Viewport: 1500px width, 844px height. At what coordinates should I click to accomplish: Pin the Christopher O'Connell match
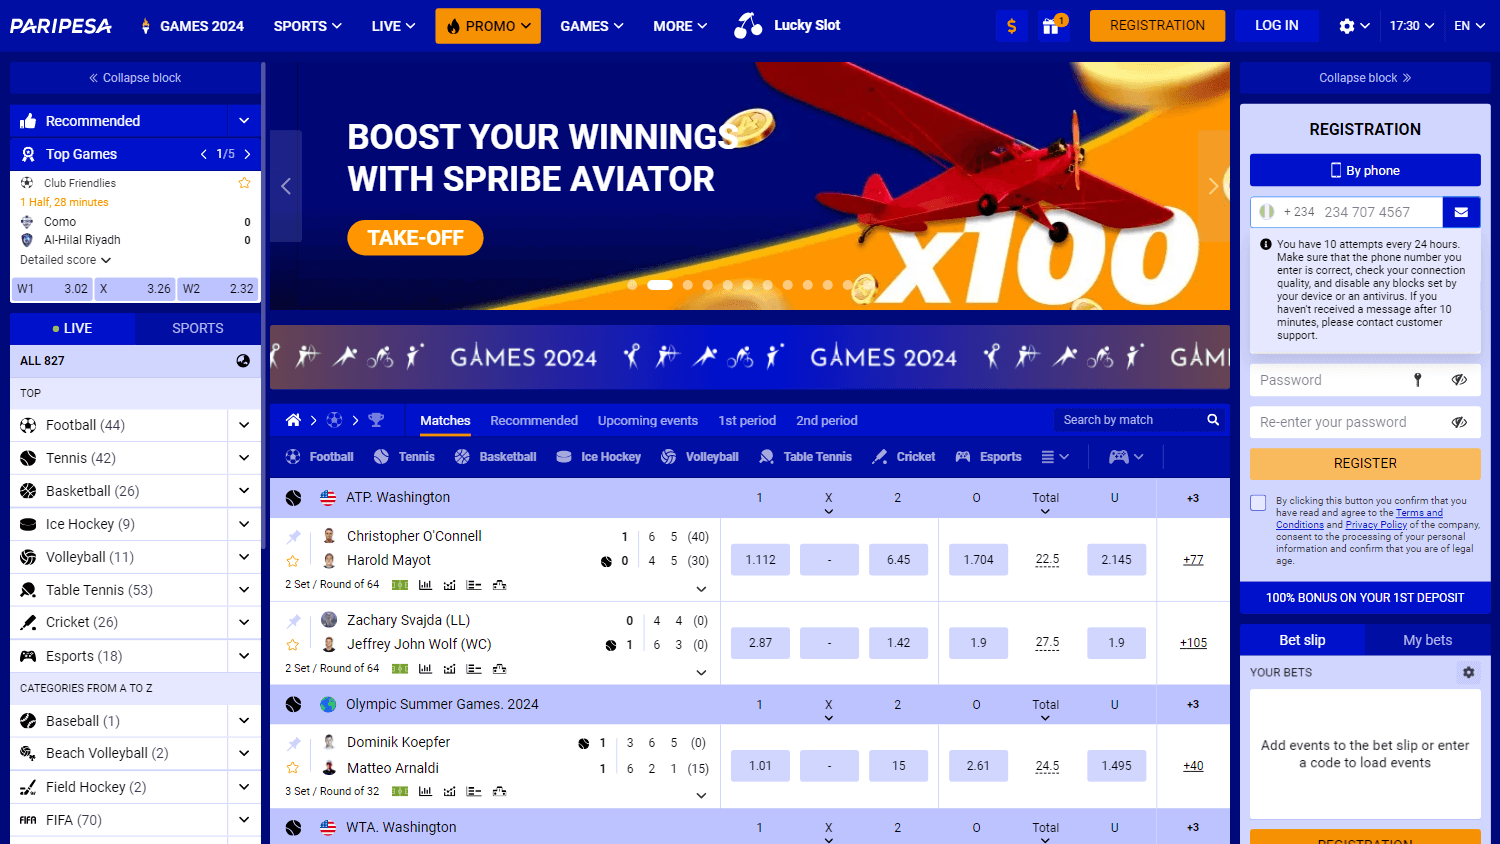click(293, 537)
